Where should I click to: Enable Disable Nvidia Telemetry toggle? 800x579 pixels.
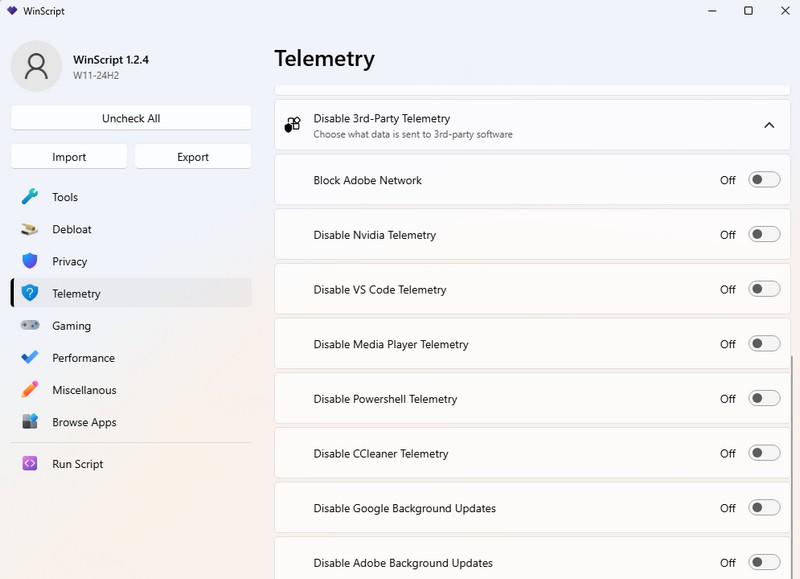pos(764,235)
